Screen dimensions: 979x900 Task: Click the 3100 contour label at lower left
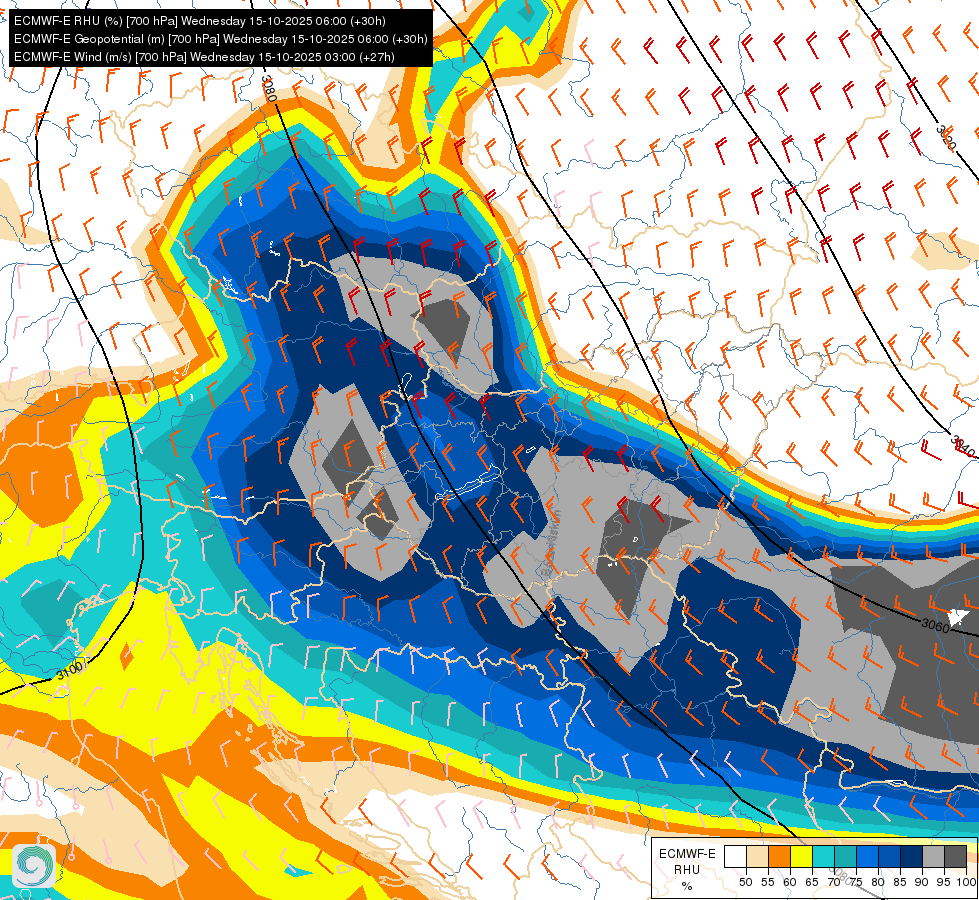click(69, 671)
